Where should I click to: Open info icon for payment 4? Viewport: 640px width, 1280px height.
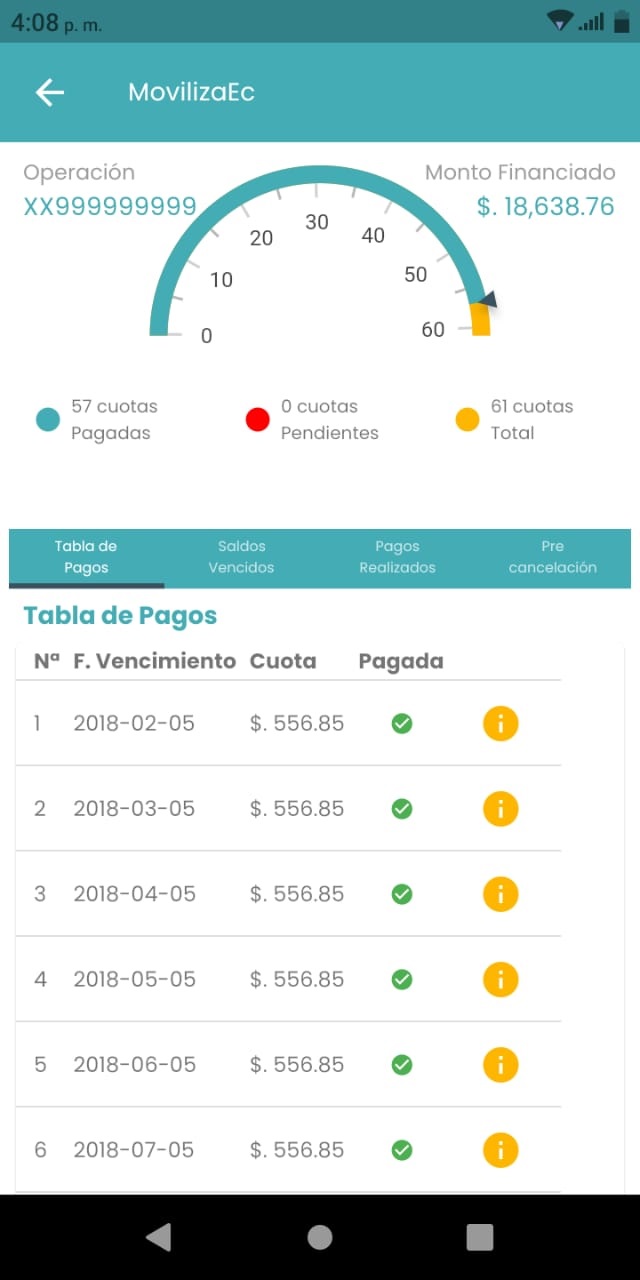pos(500,979)
